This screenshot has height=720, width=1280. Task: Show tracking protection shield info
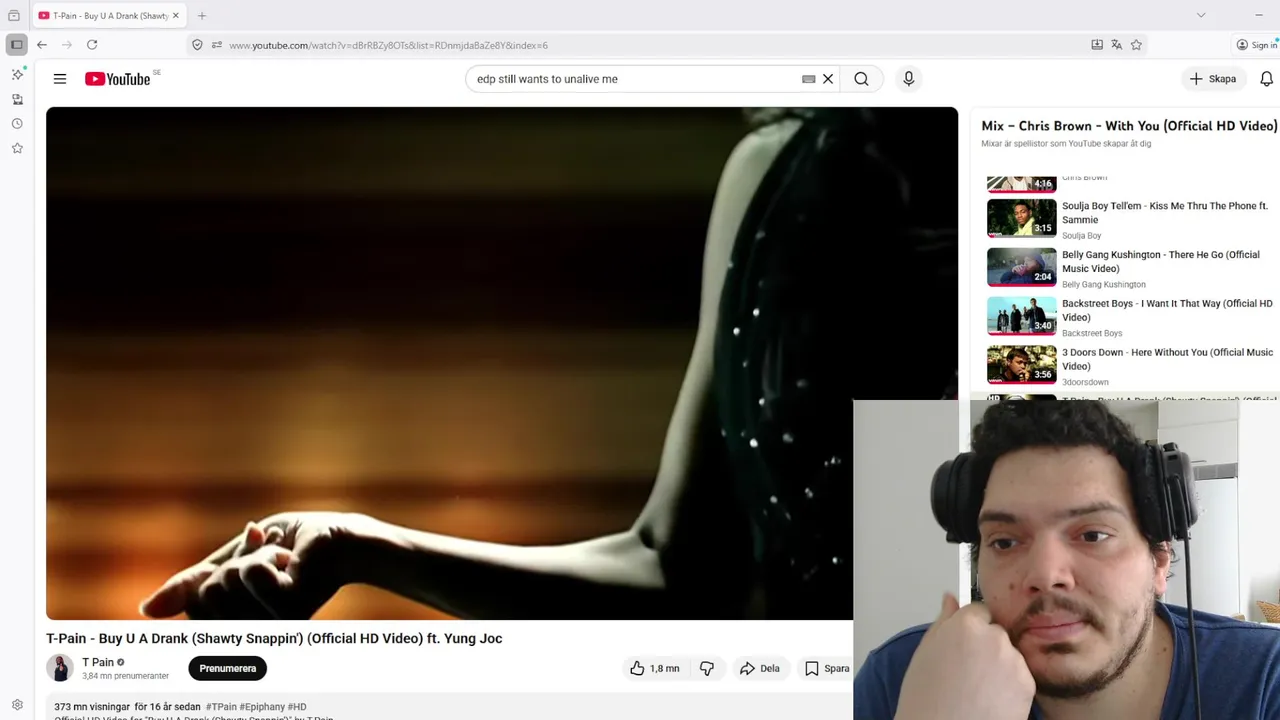(197, 45)
